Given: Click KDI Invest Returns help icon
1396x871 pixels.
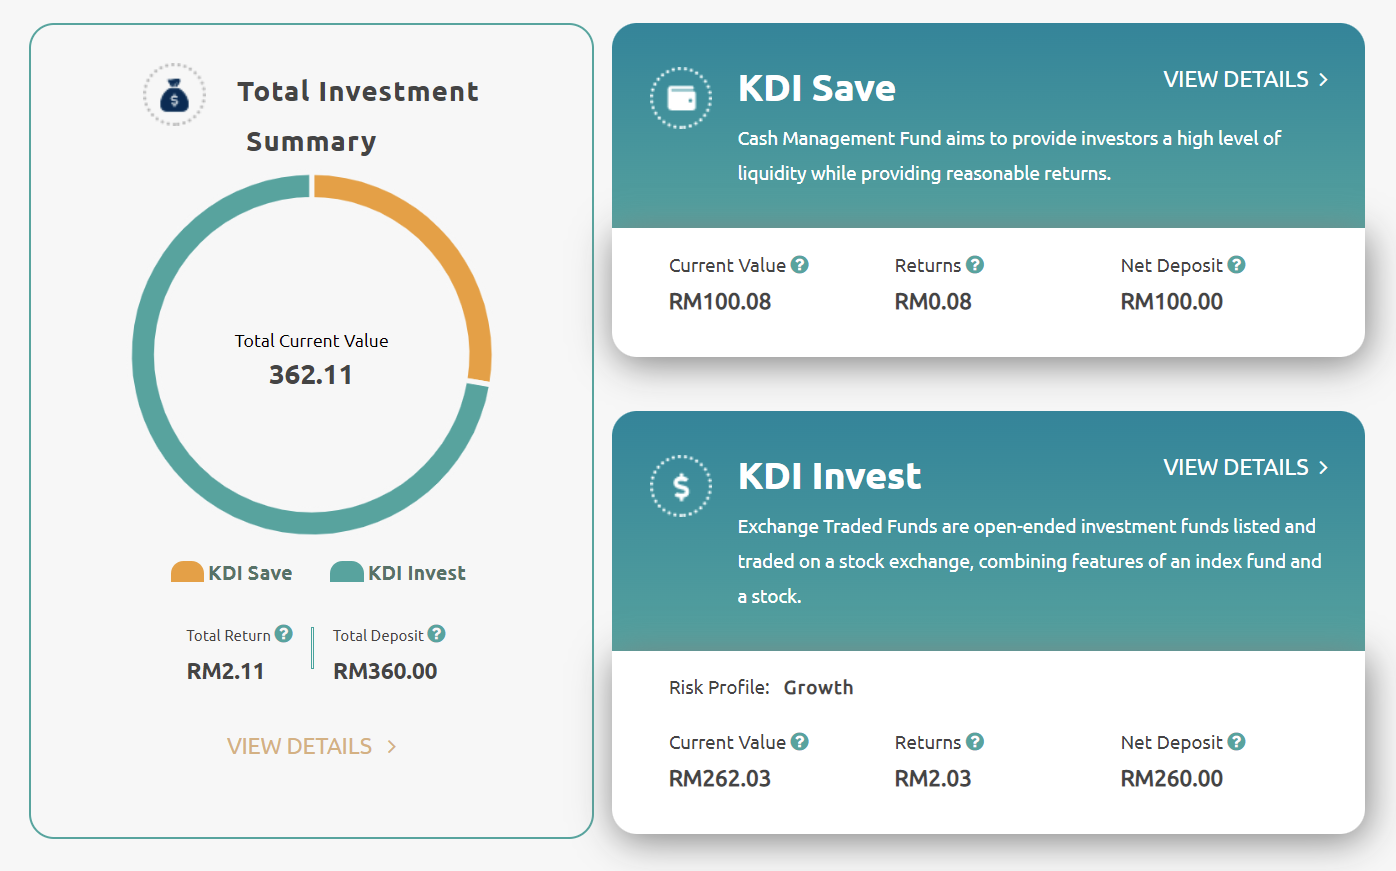Looking at the screenshot, I should [x=975, y=742].
